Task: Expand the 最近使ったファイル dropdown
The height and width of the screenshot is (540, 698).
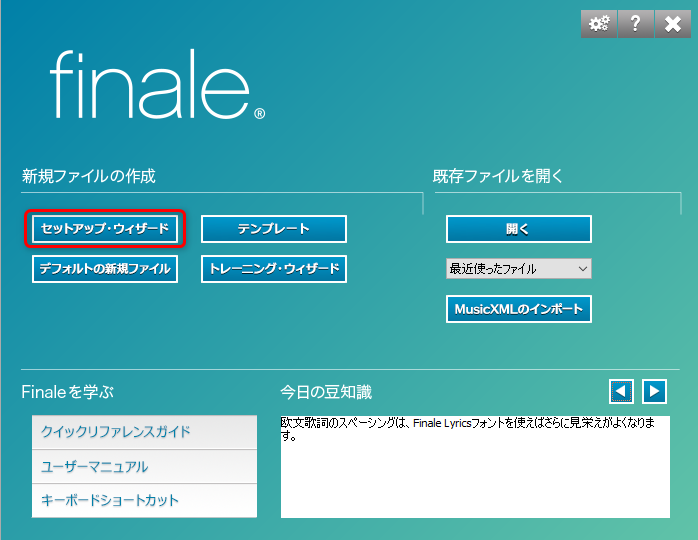Action: pyautogui.click(x=519, y=269)
